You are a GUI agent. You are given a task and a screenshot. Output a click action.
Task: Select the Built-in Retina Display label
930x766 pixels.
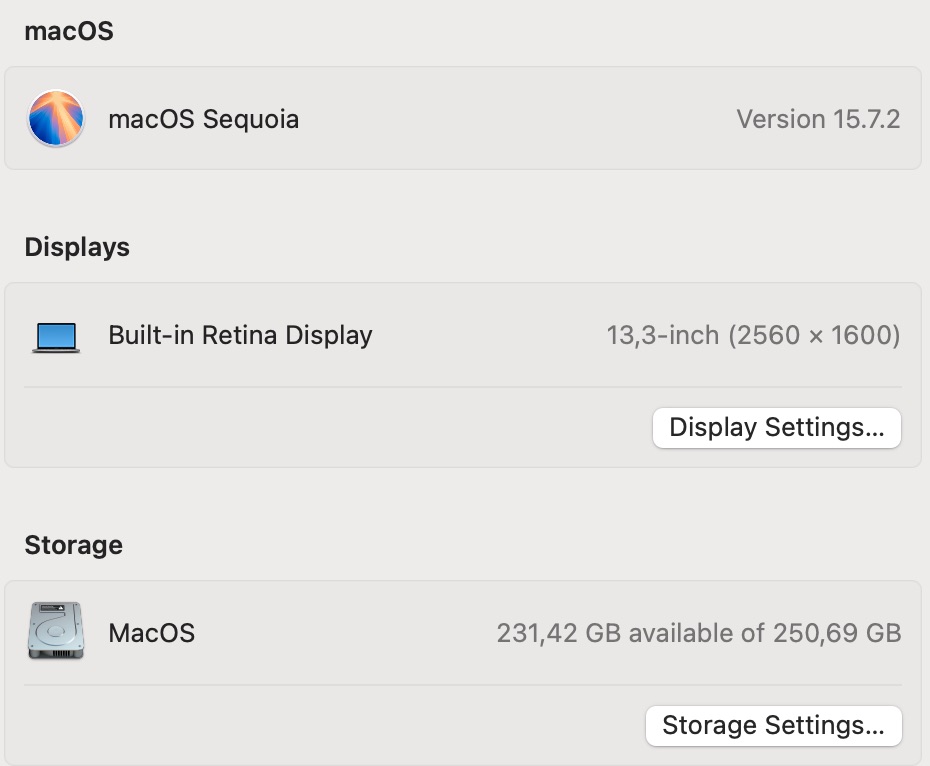[240, 335]
